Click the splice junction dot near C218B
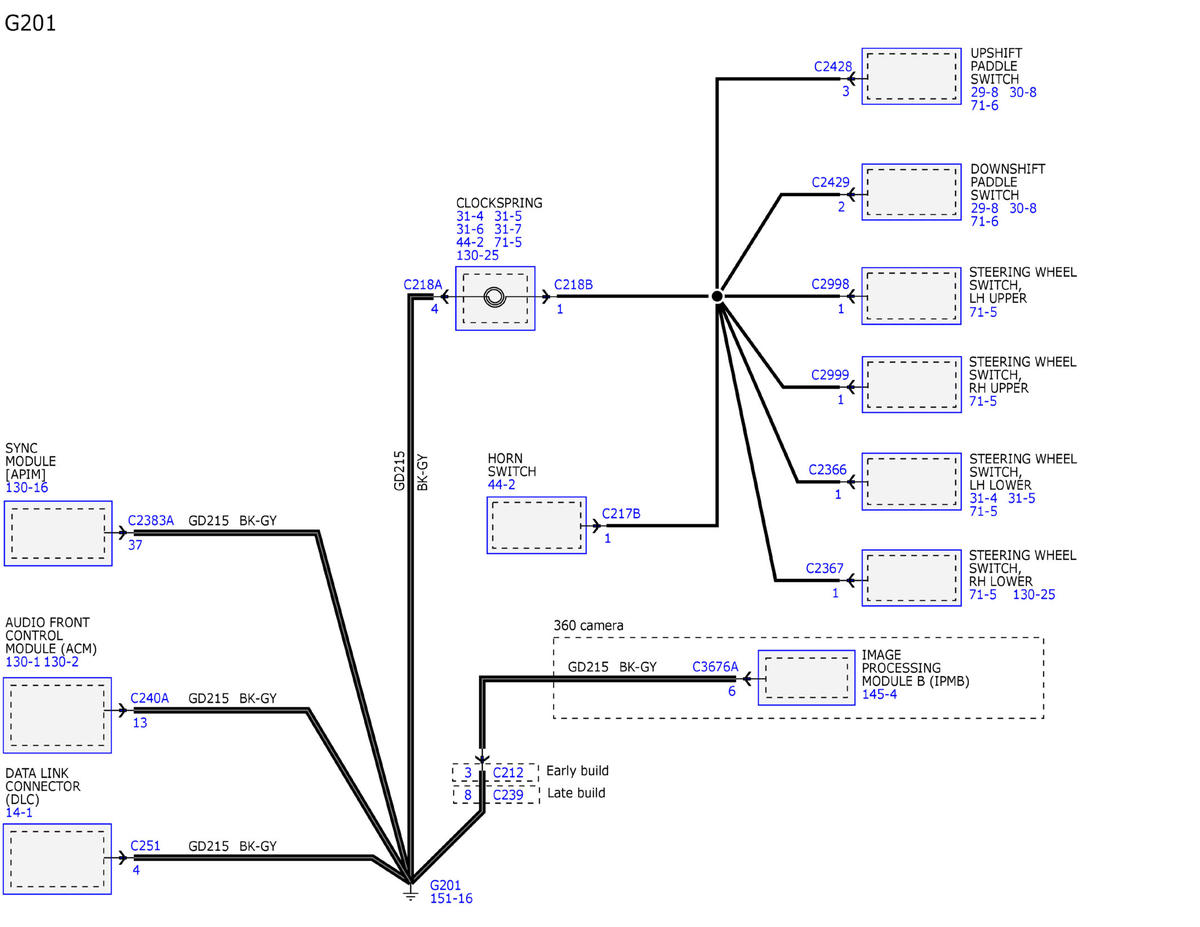The image size is (1200, 927). coord(717,297)
